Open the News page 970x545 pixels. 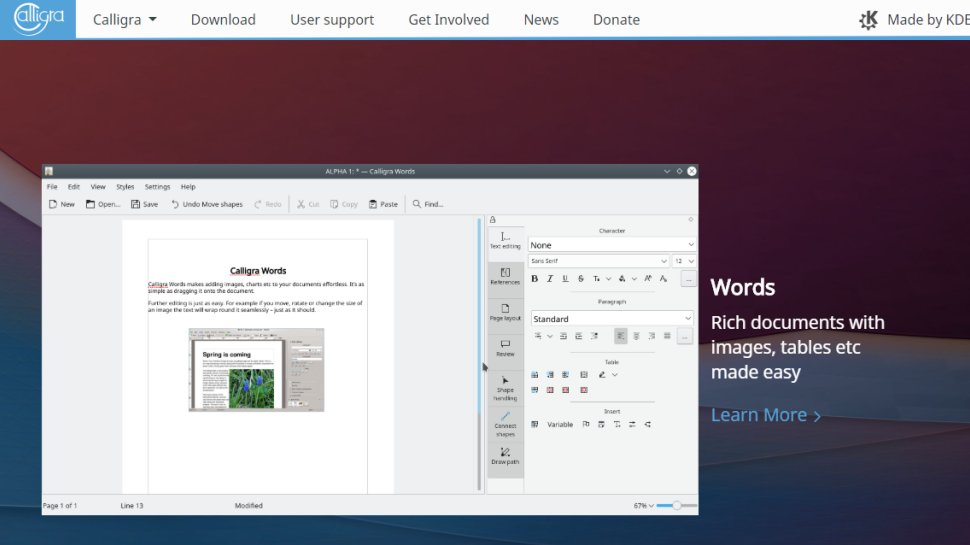pos(541,20)
